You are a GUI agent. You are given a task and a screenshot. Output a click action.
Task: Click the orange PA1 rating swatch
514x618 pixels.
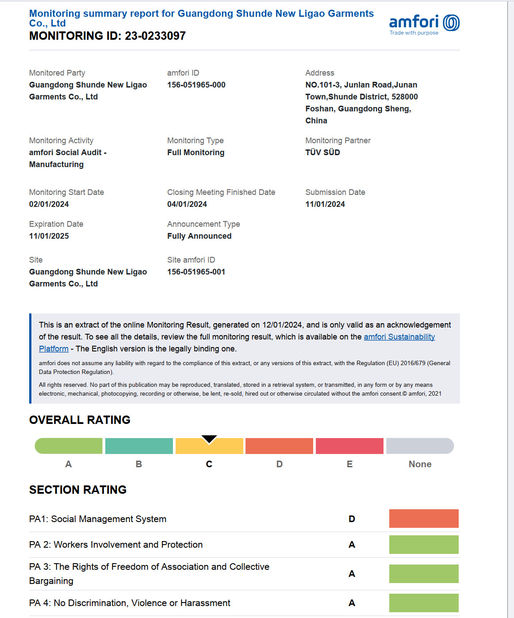tap(424, 518)
